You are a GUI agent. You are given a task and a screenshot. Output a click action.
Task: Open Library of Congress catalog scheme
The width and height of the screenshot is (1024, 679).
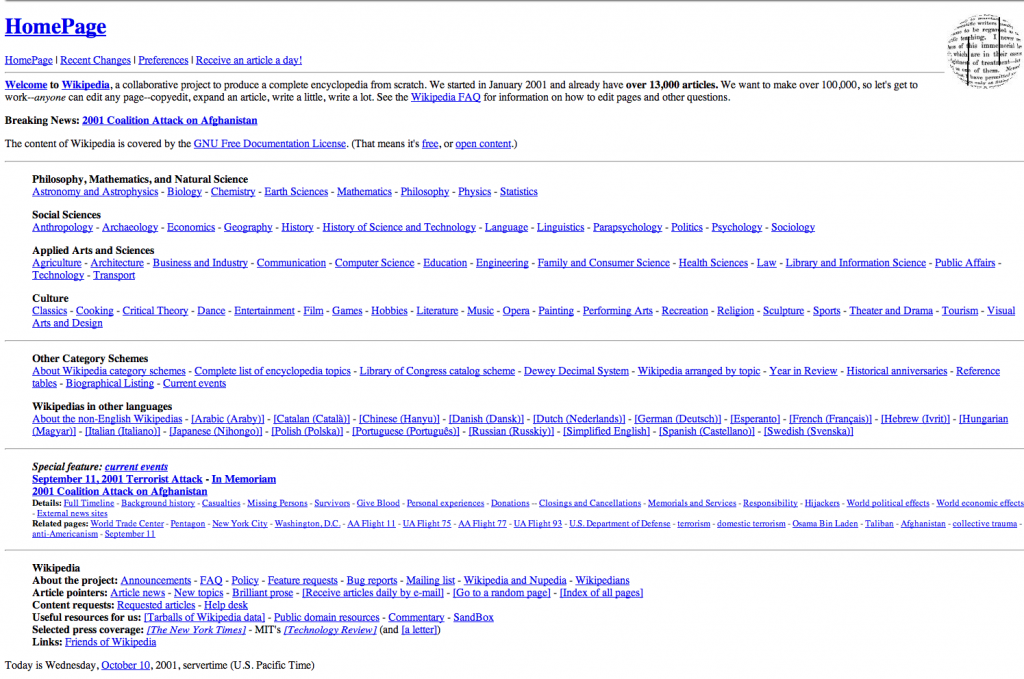438,371
